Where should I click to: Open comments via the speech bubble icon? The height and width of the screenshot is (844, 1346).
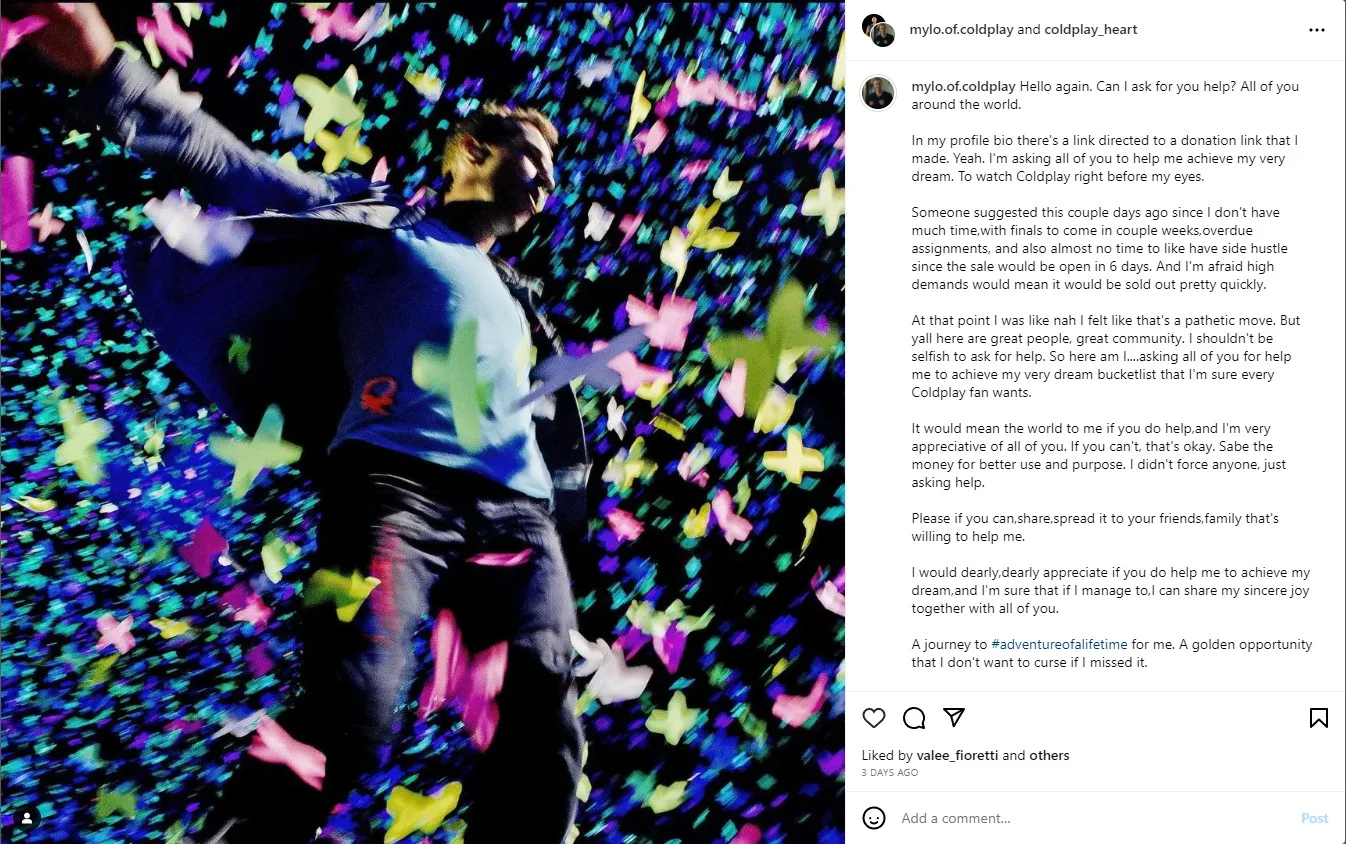[x=914, y=718]
